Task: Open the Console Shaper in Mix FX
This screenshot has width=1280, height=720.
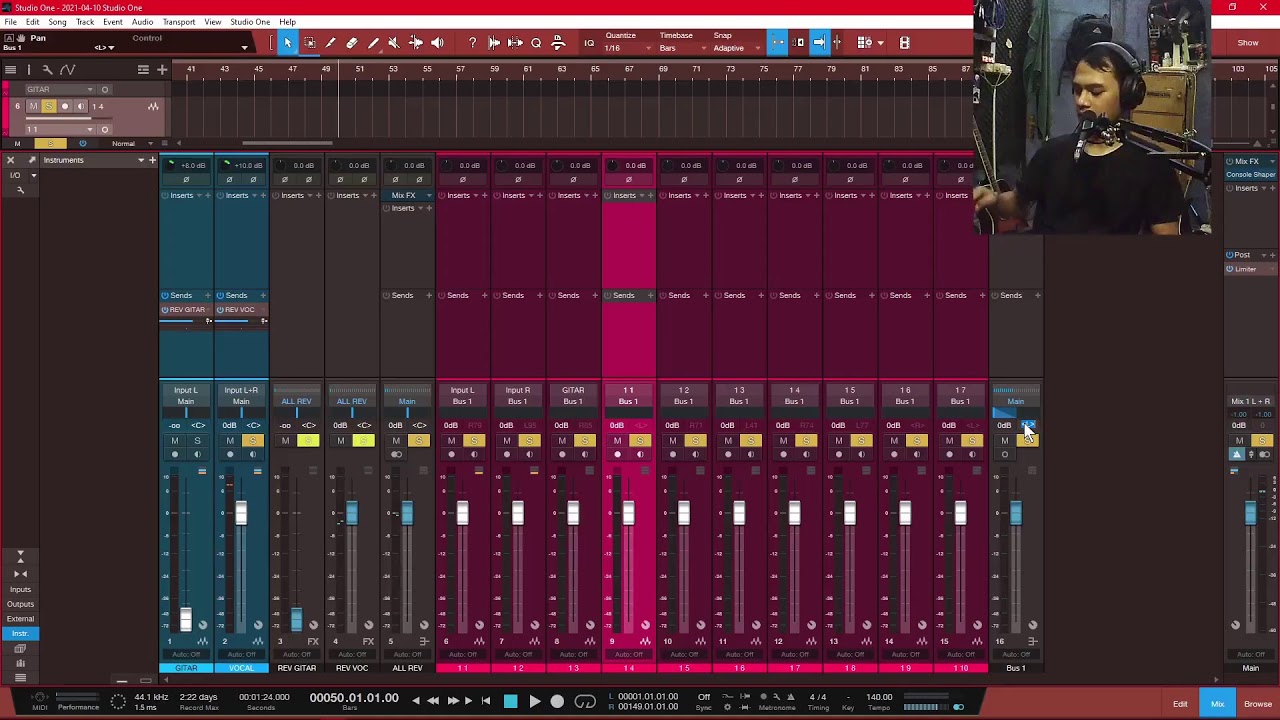Action: tap(1250, 175)
